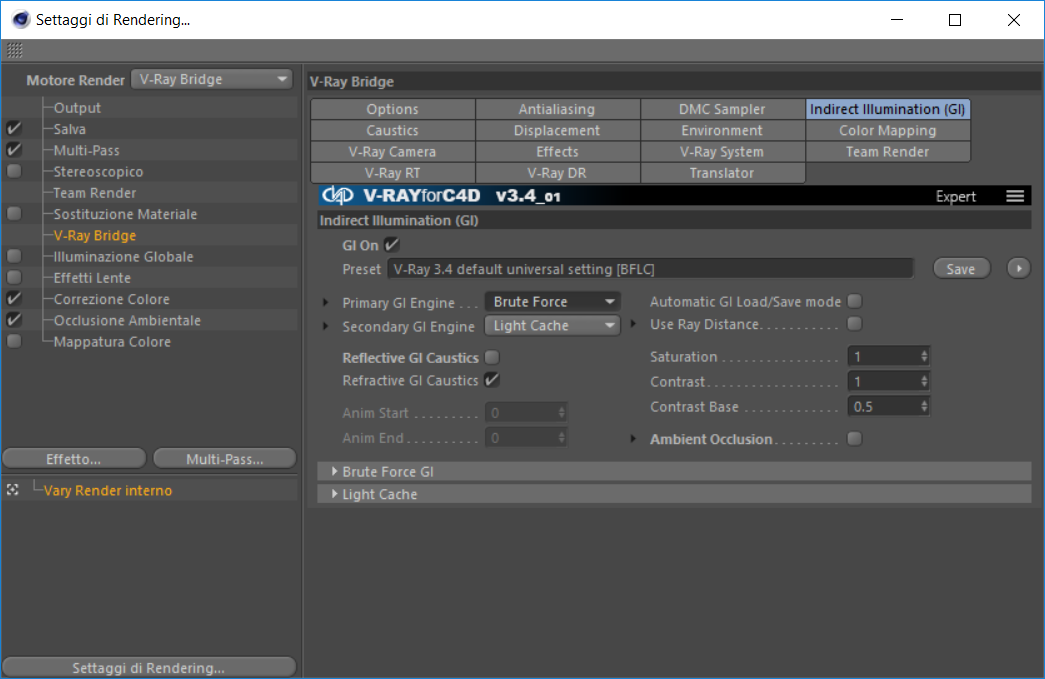The height and width of the screenshot is (679, 1045).
Task: Enable Automatic GI Load/Save mode
Action: point(854,301)
